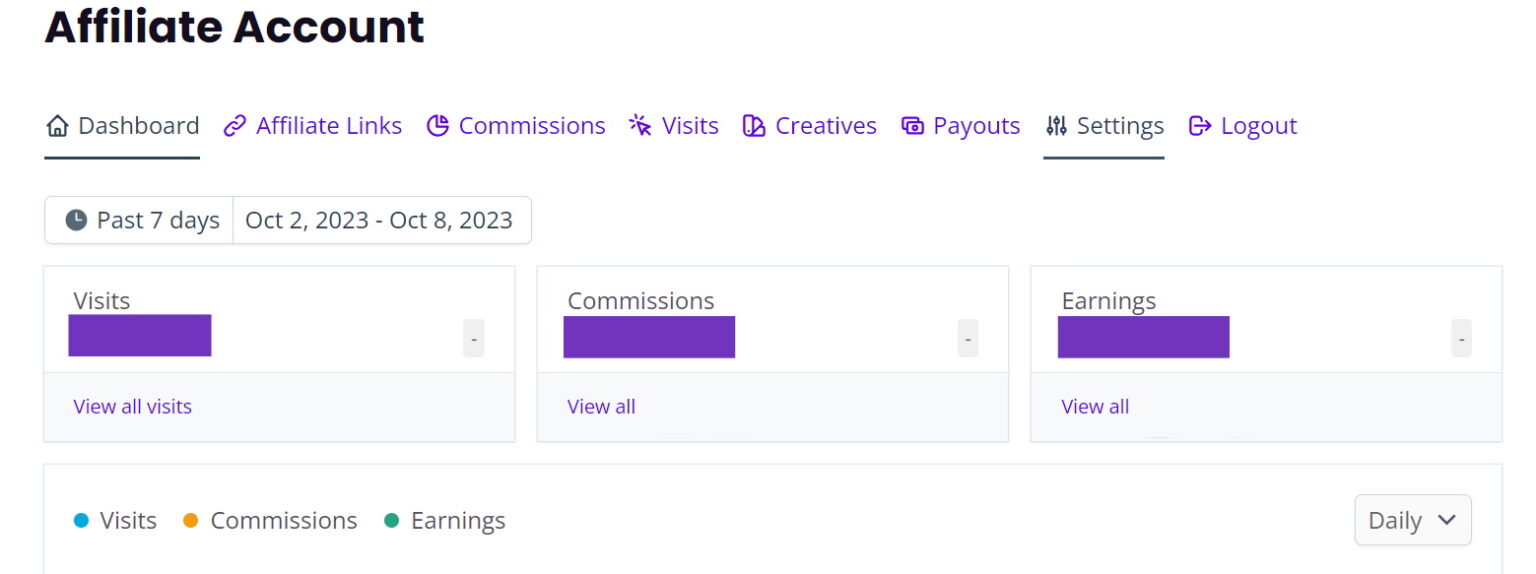Click the teal Earnings legend dot
Viewport: 1536px width, 574px height.
392,521
